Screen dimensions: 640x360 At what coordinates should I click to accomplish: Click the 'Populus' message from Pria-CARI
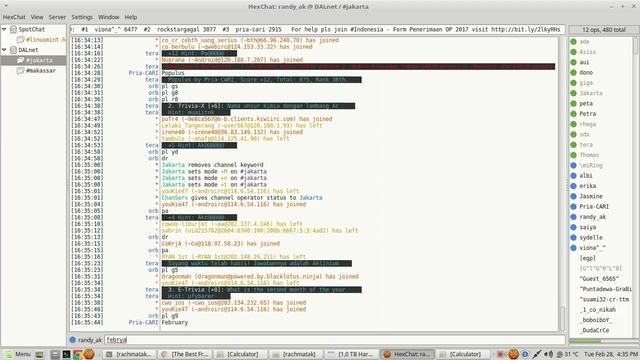[x=173, y=73]
